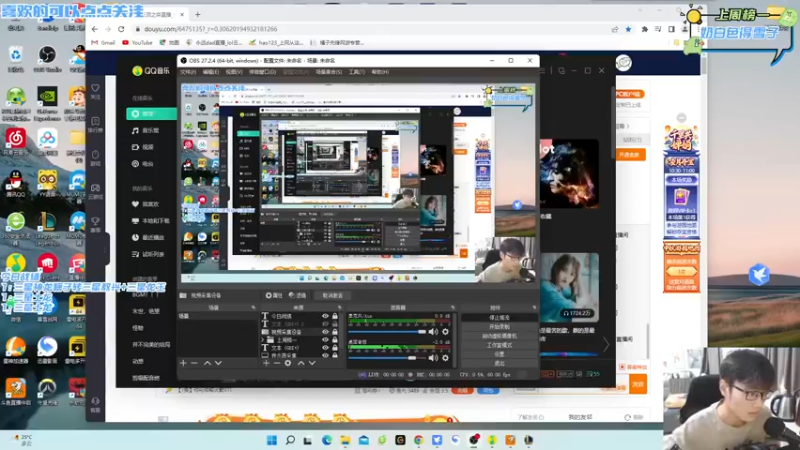
Task: Move selected source down
Action: pos(312,363)
